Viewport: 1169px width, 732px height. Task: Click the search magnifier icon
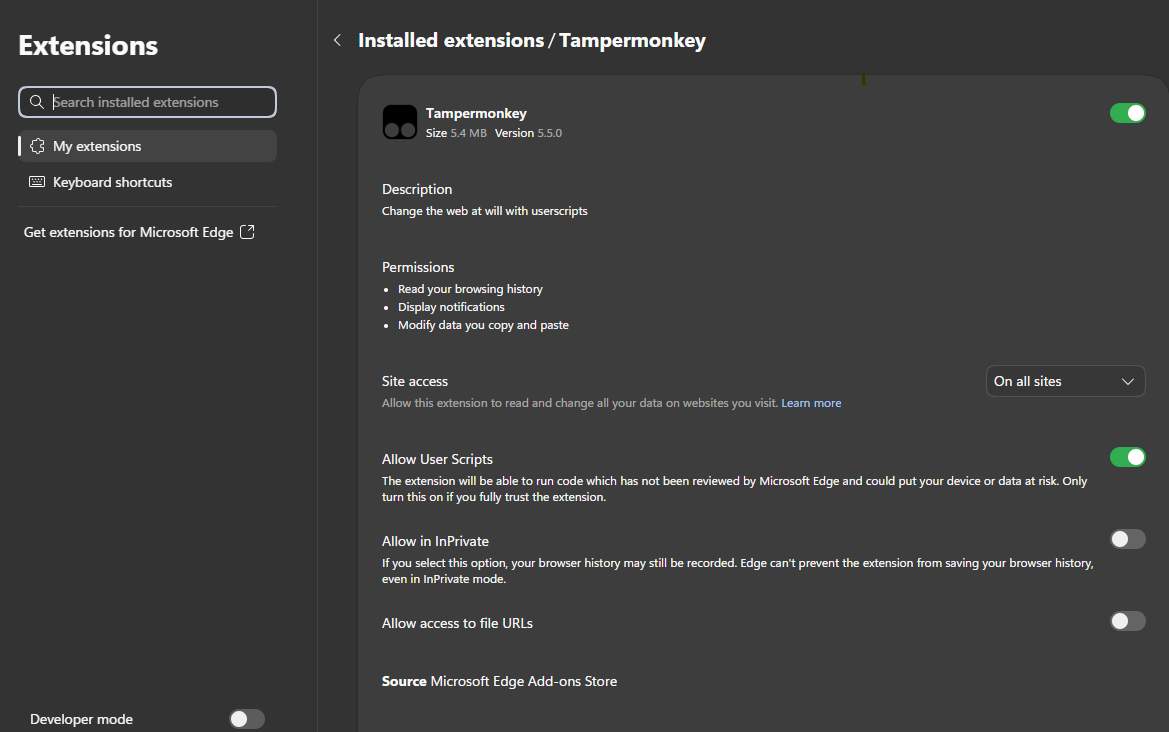[x=37, y=102]
